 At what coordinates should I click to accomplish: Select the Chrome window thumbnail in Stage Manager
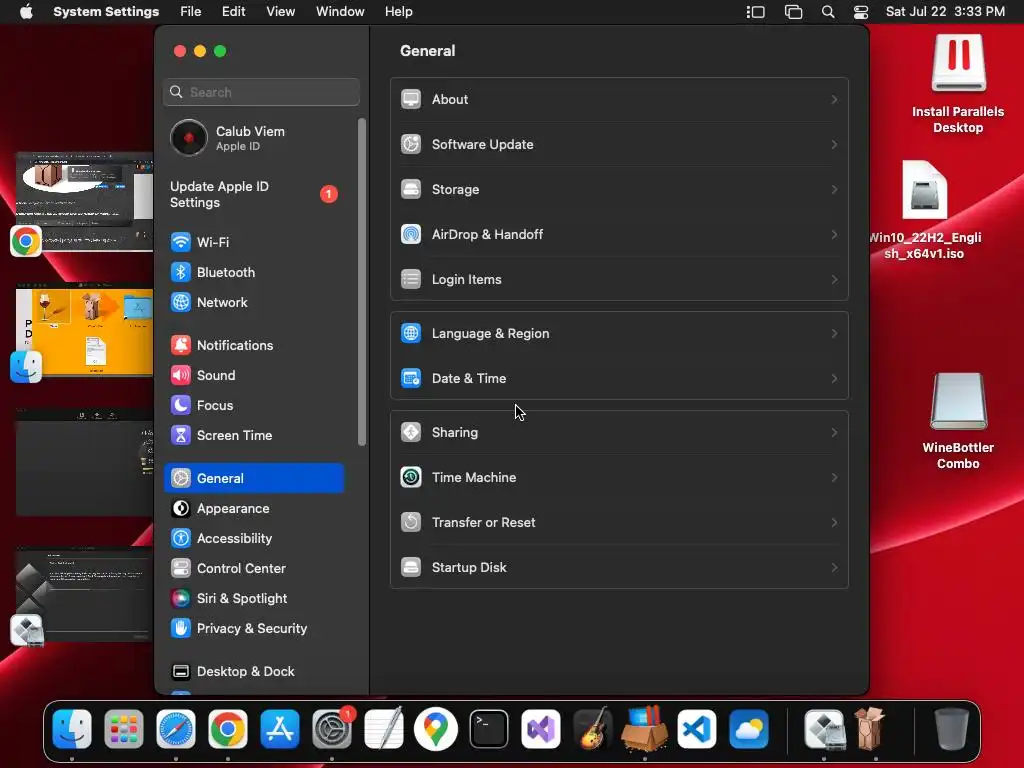point(84,201)
